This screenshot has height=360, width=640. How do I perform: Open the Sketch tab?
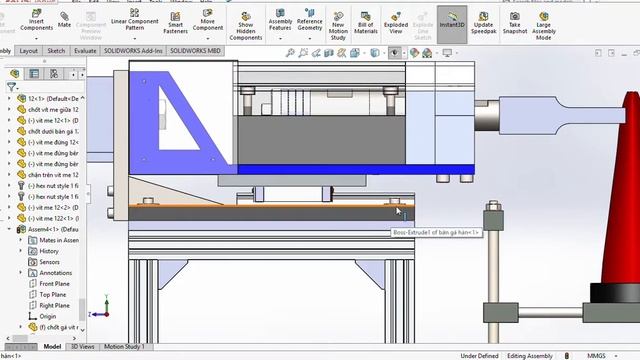pyautogui.click(x=56, y=51)
